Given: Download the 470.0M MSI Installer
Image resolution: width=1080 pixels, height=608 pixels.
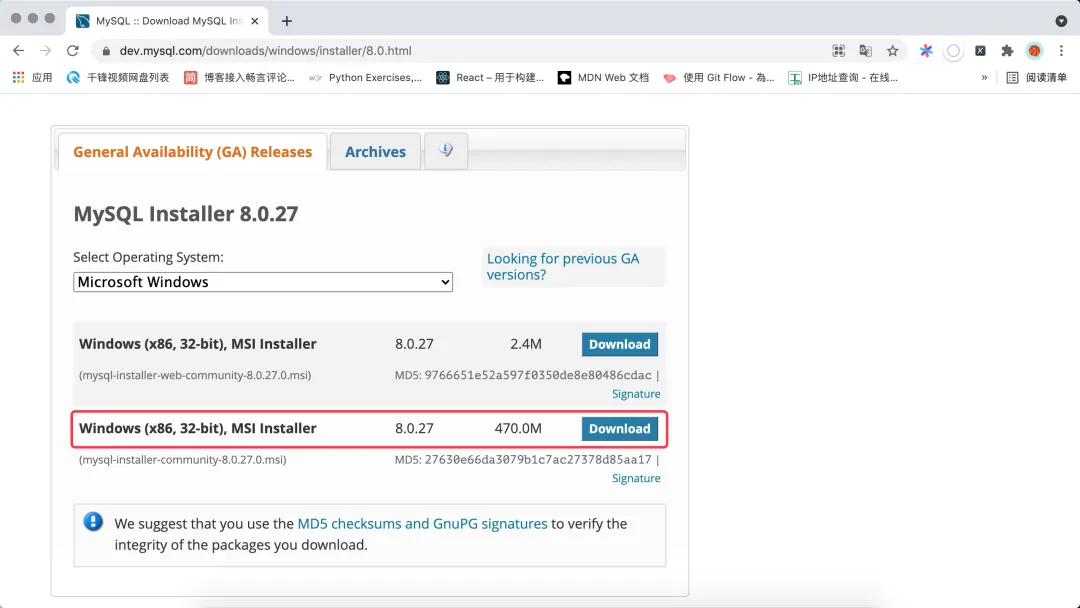Looking at the screenshot, I should (619, 428).
